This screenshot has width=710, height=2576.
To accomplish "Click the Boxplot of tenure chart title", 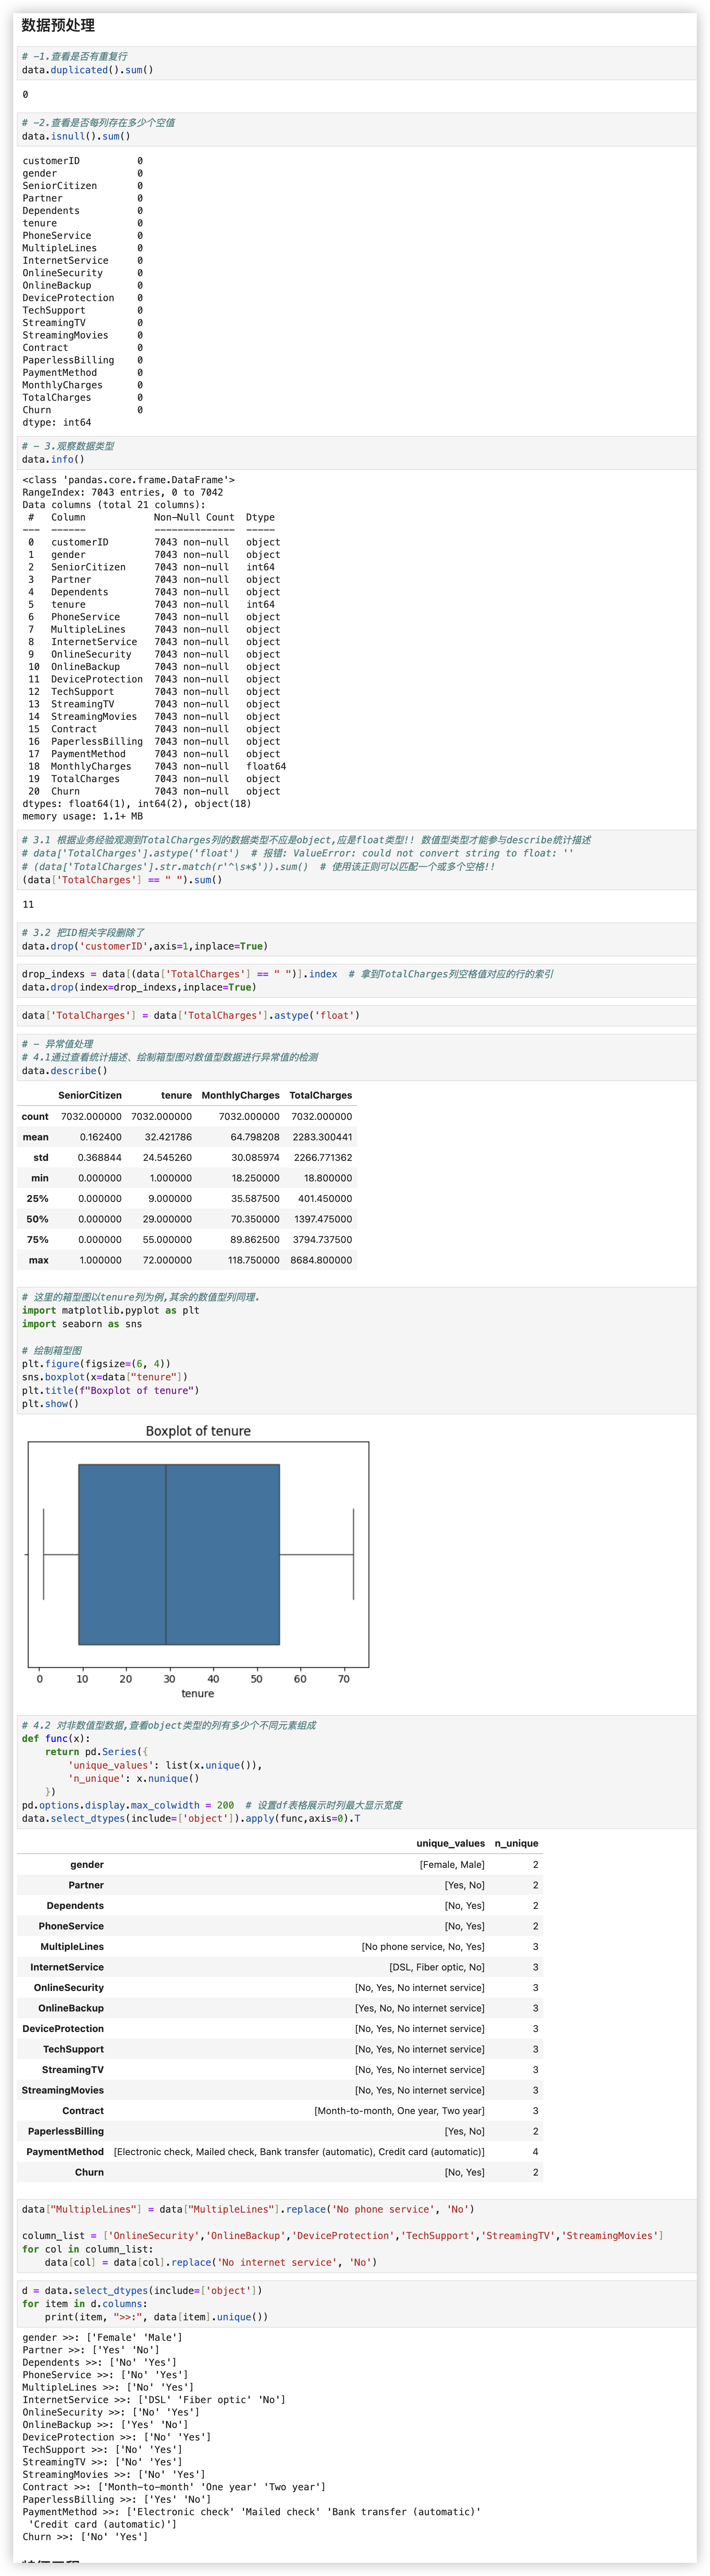I will click(x=198, y=1431).
